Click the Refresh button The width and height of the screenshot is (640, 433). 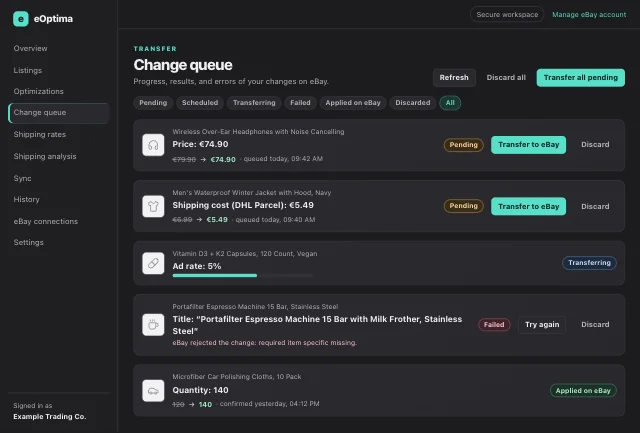click(x=454, y=78)
